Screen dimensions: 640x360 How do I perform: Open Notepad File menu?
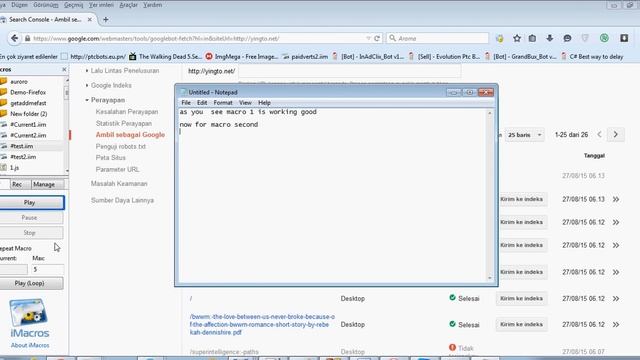186,103
